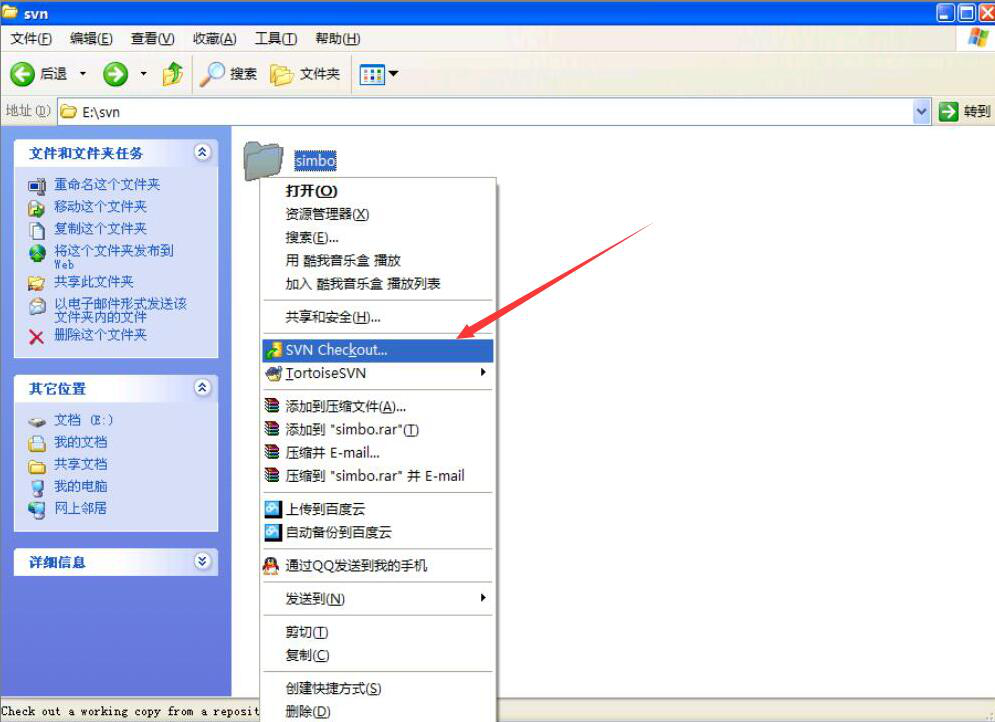Screen dimensions: 995x722
Task: Open the Forward button history dropdown arrow
Action: click(143, 74)
